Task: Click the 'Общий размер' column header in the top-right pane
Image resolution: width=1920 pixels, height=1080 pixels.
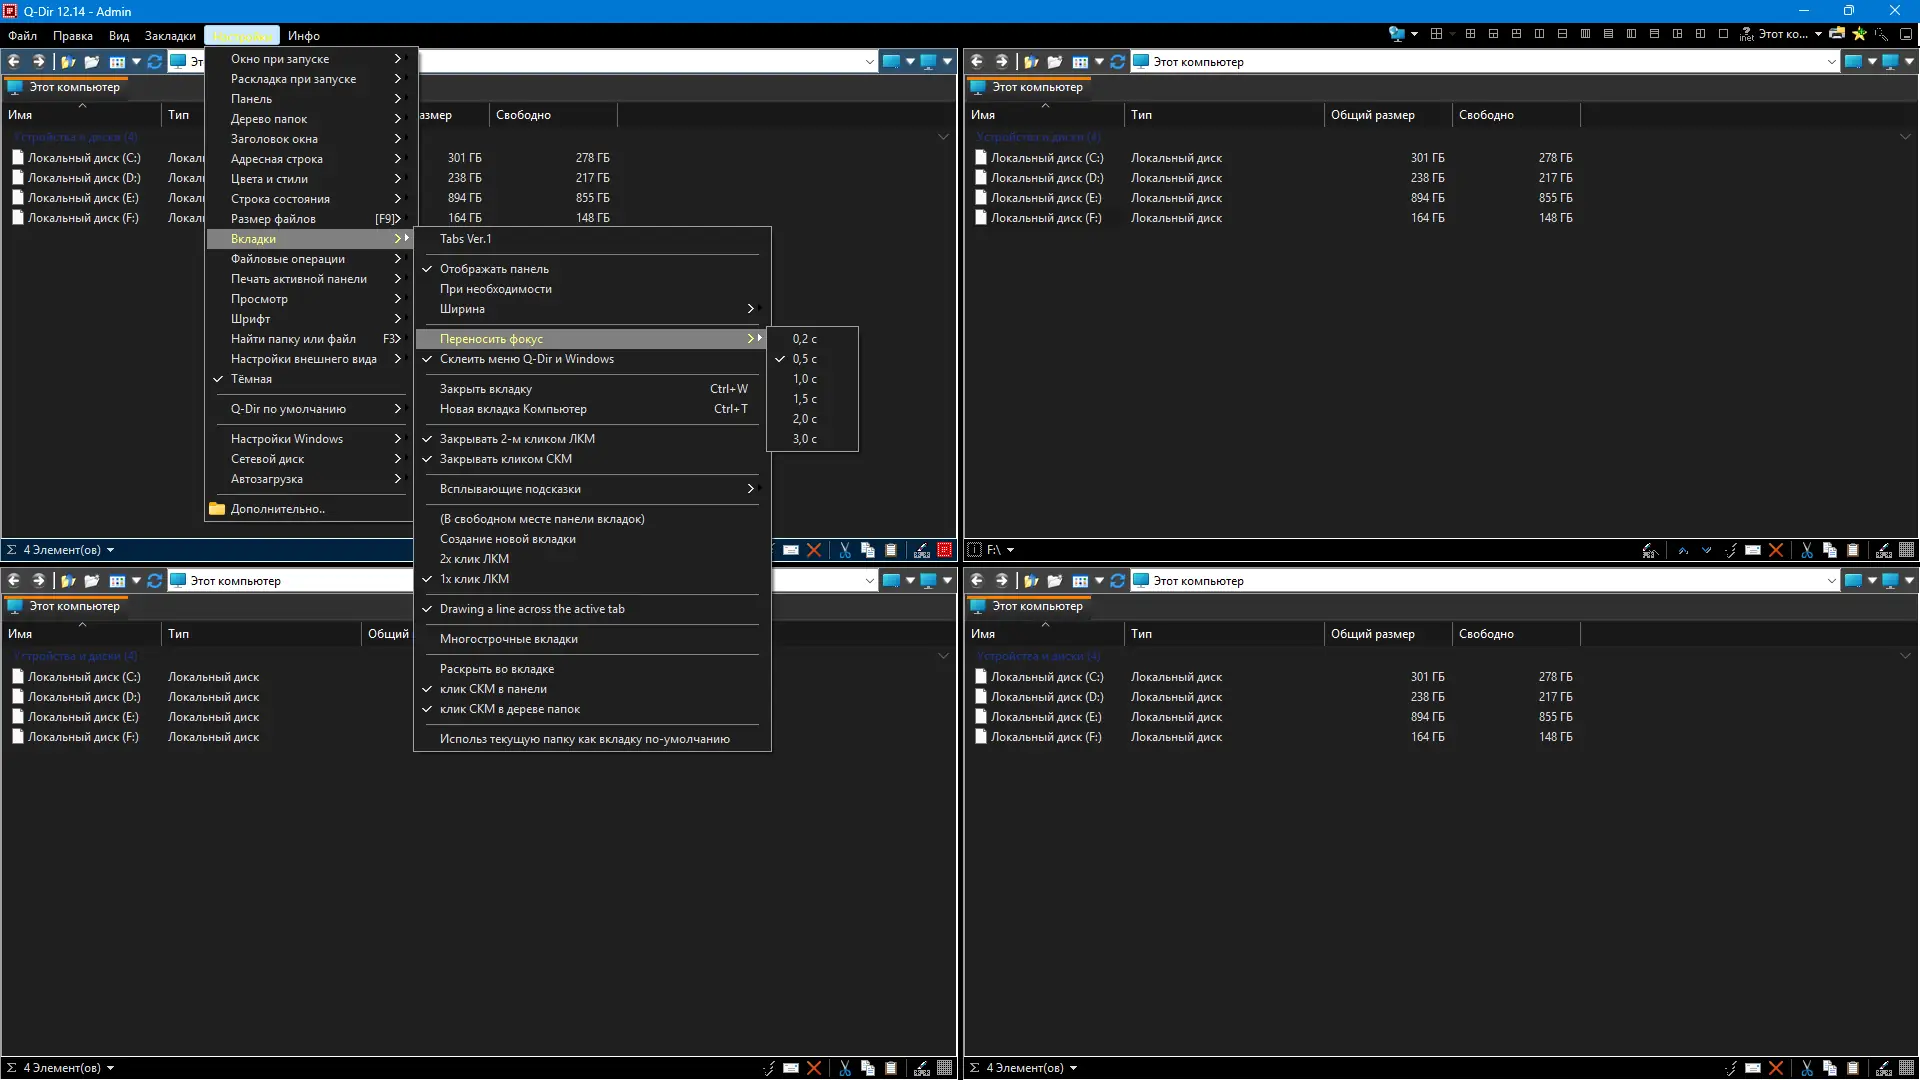Action: pyautogui.click(x=1372, y=115)
